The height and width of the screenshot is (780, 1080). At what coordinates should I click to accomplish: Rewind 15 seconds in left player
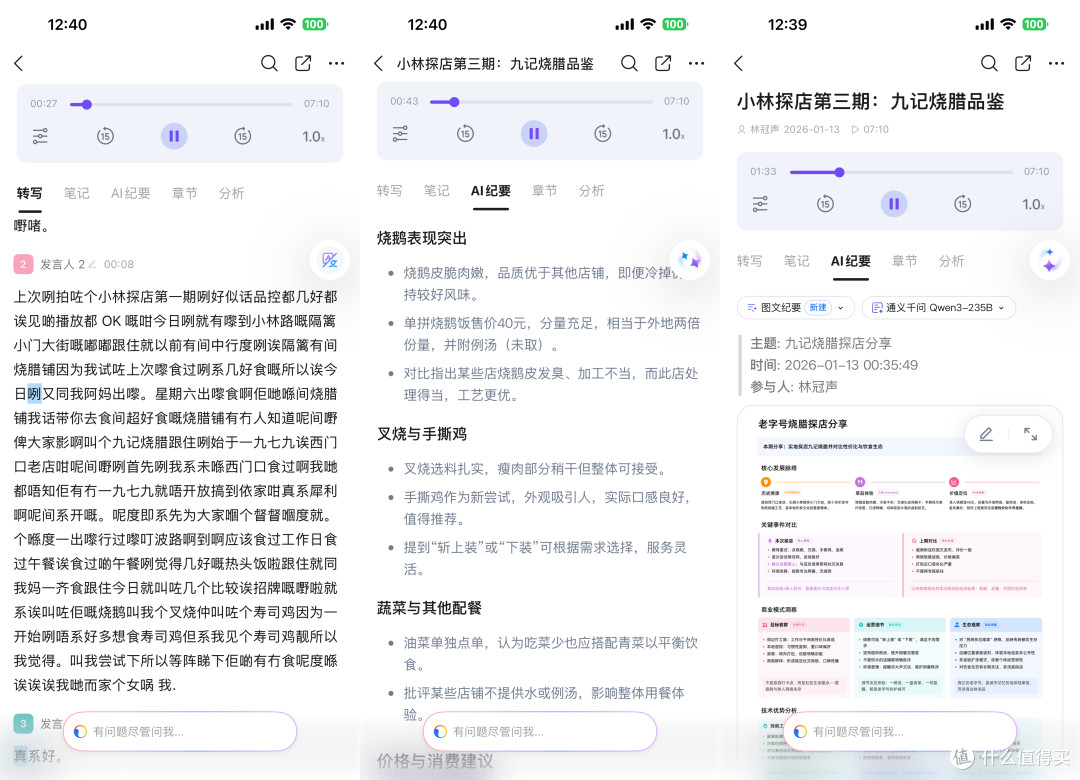tap(105, 136)
